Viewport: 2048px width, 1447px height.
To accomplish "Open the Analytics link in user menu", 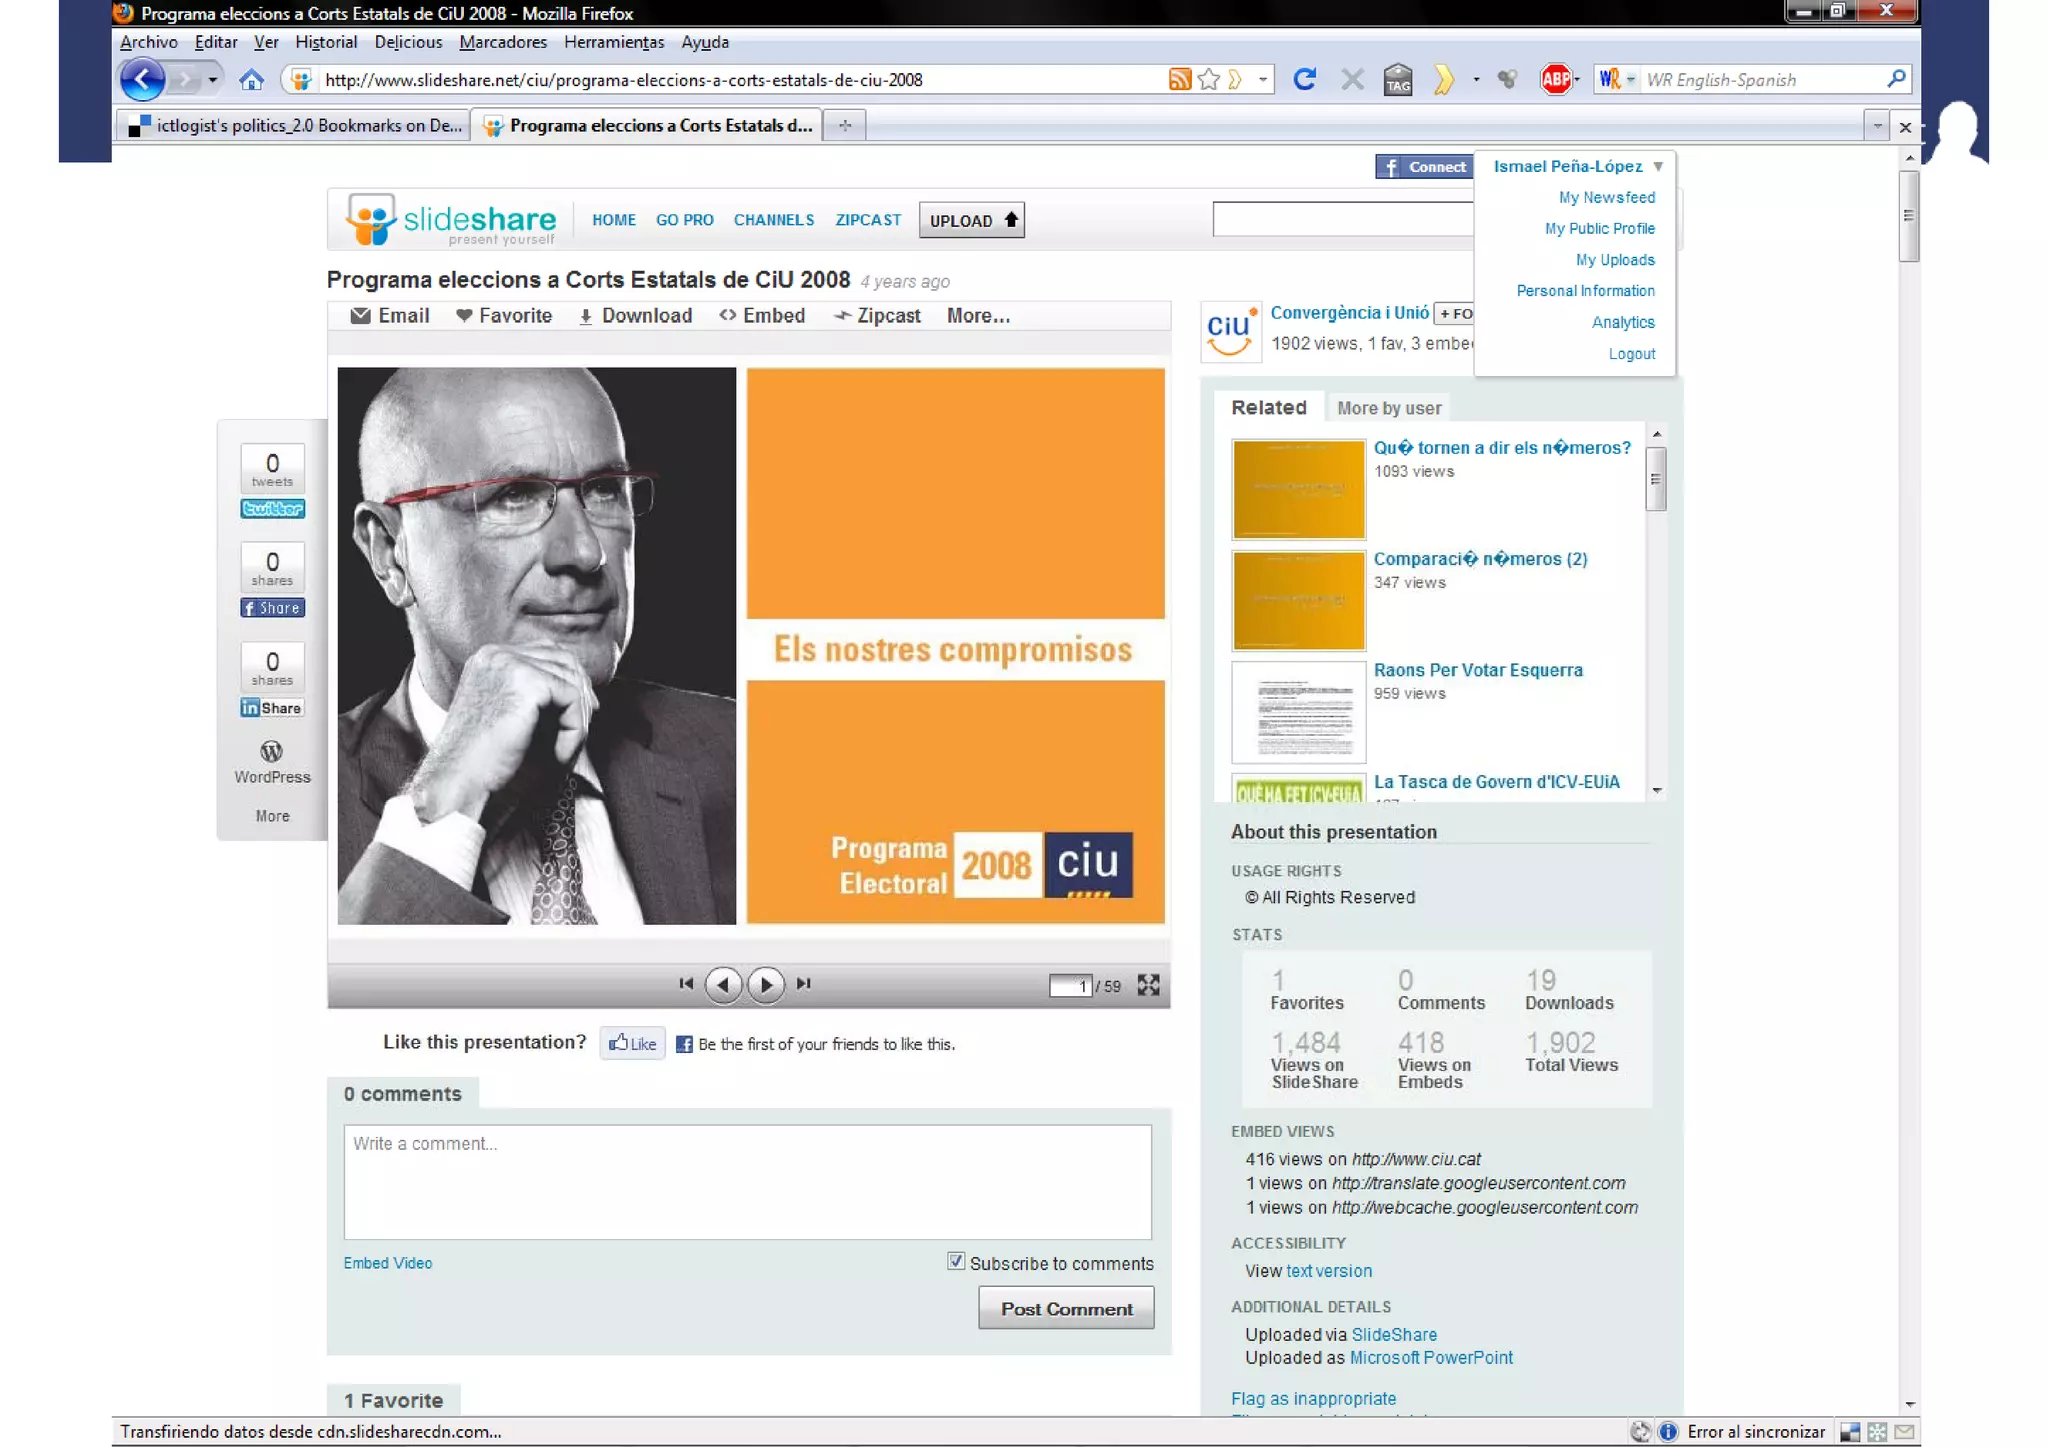I will pyautogui.click(x=1622, y=322).
